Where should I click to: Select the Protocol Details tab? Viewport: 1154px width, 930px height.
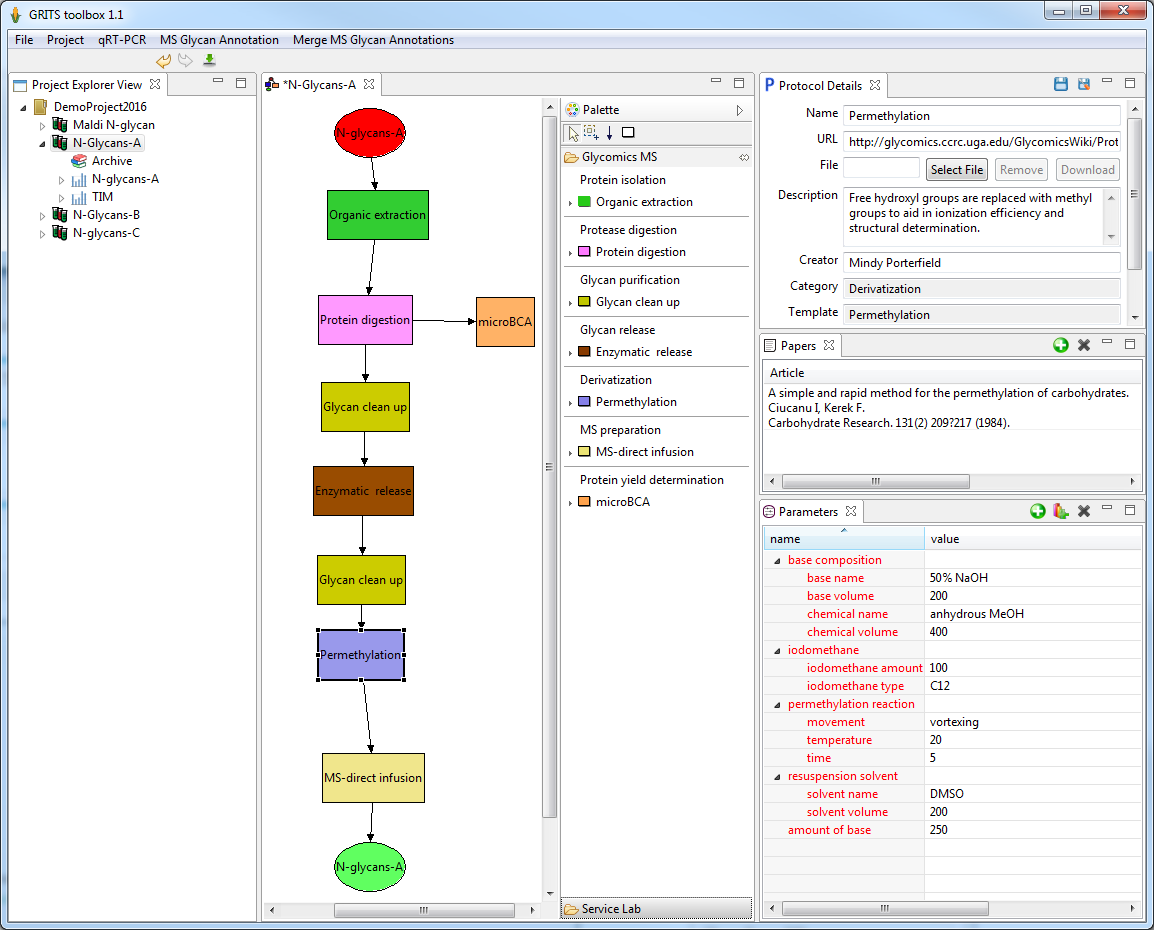point(820,85)
